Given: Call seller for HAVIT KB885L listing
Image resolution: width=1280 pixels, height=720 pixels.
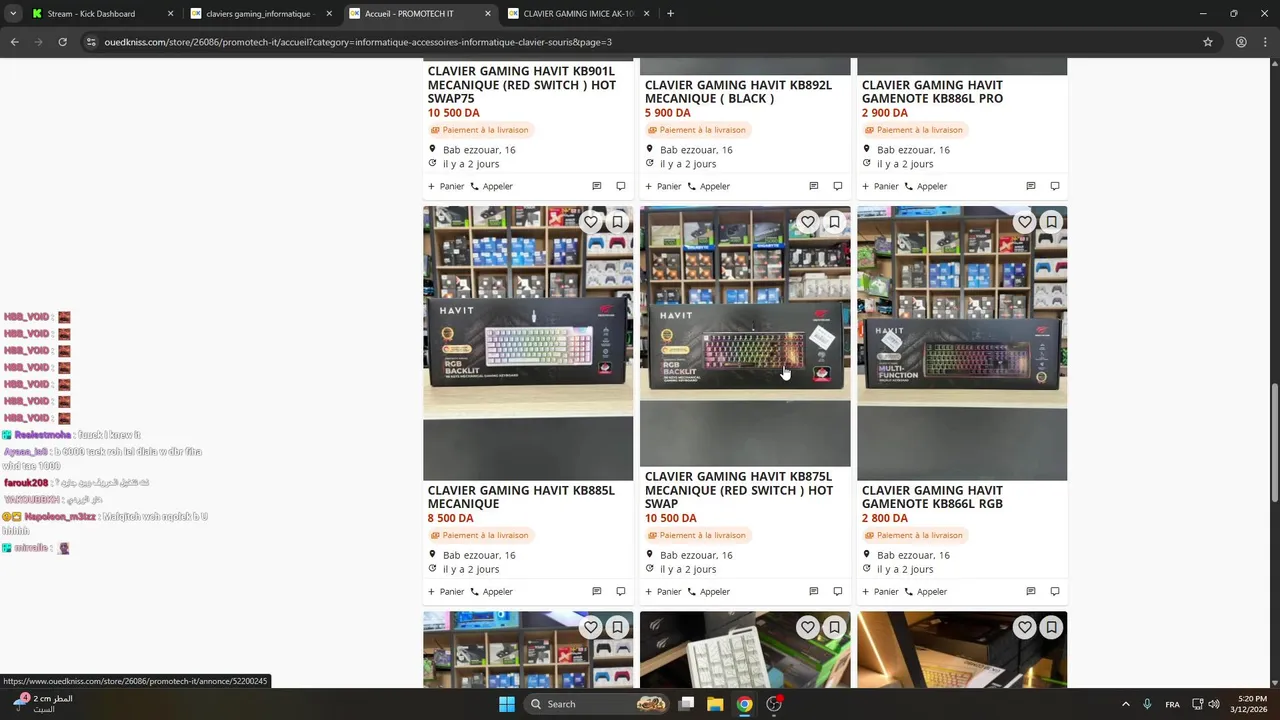Looking at the screenshot, I should 492,591.
